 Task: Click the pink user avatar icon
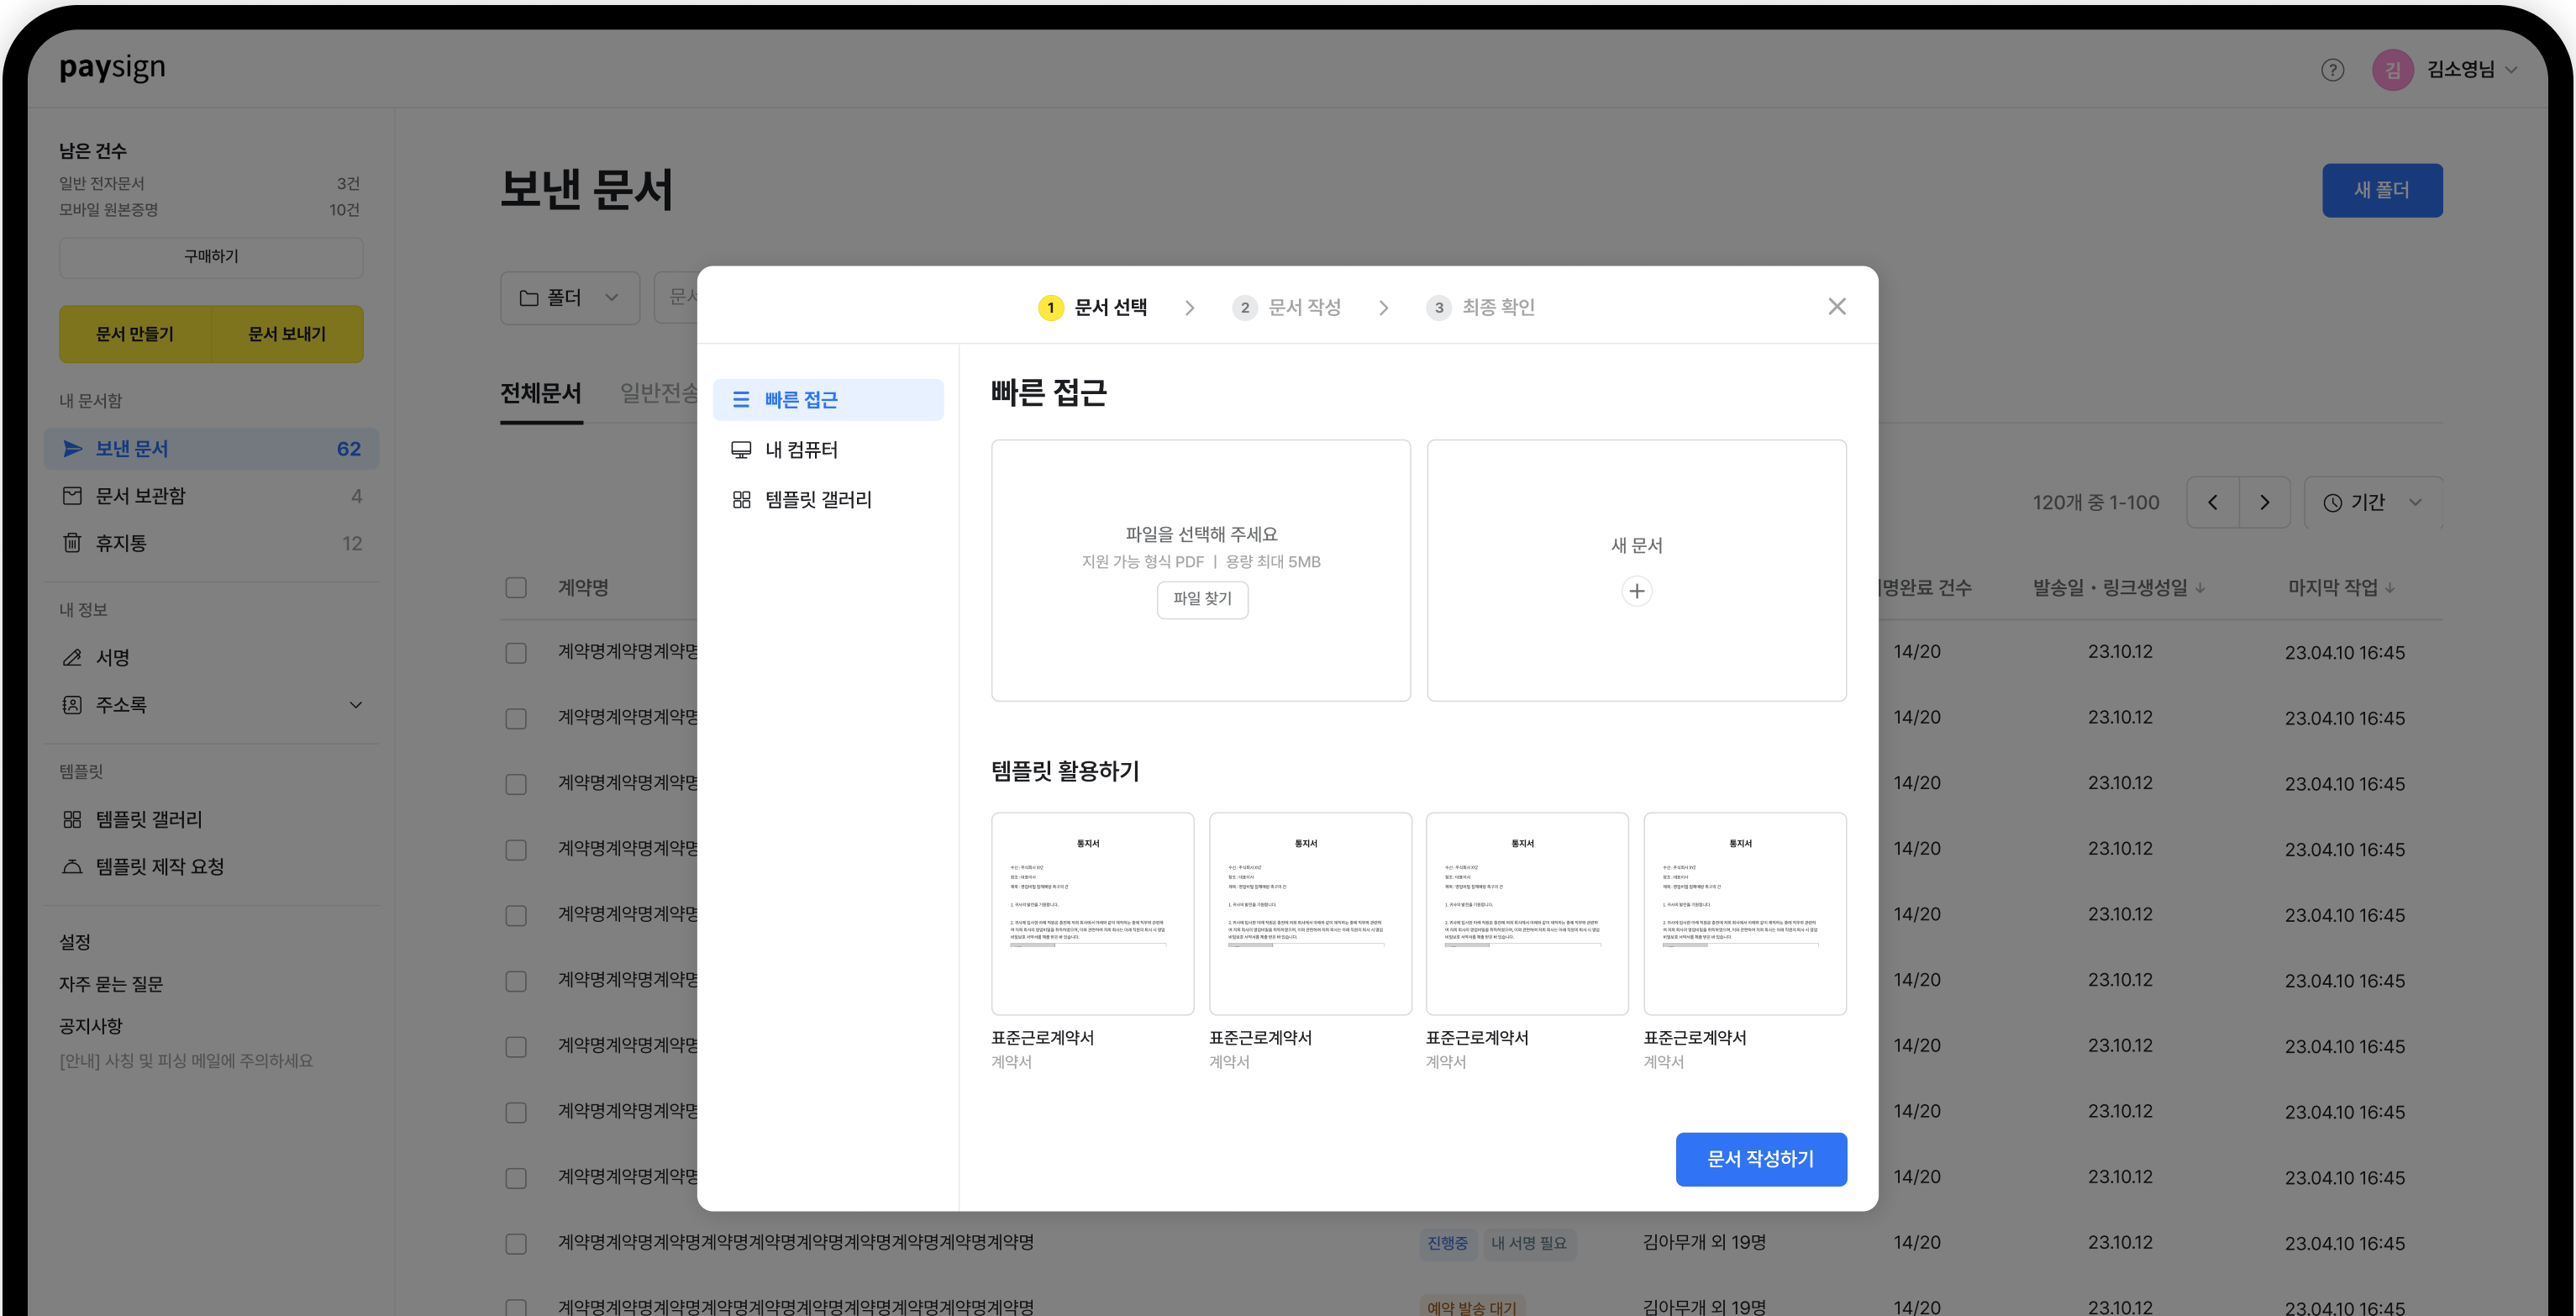pos(2392,70)
